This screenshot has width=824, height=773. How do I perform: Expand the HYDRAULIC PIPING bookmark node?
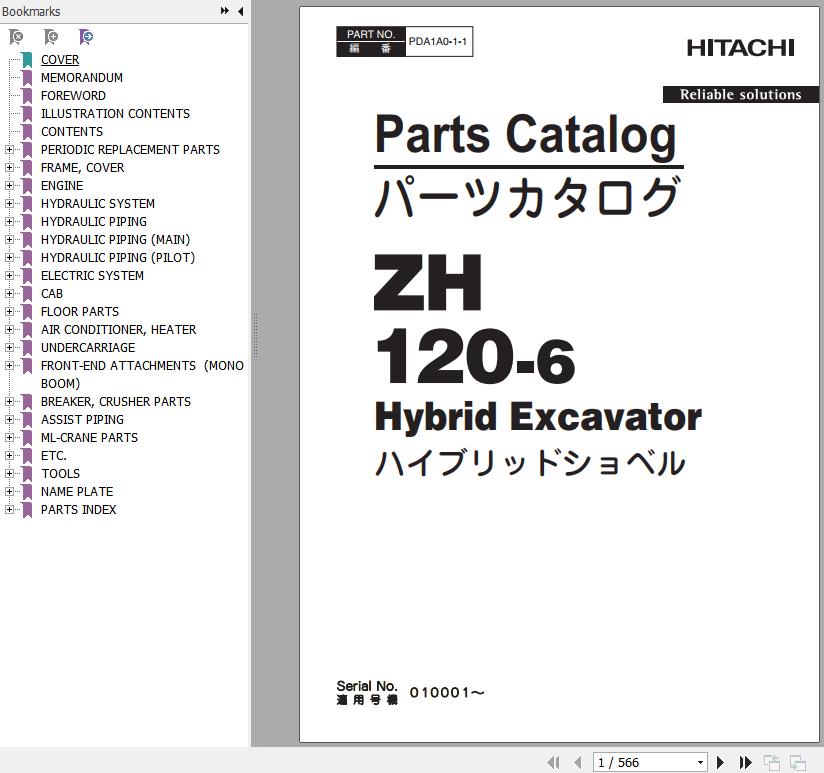click(x=9, y=222)
